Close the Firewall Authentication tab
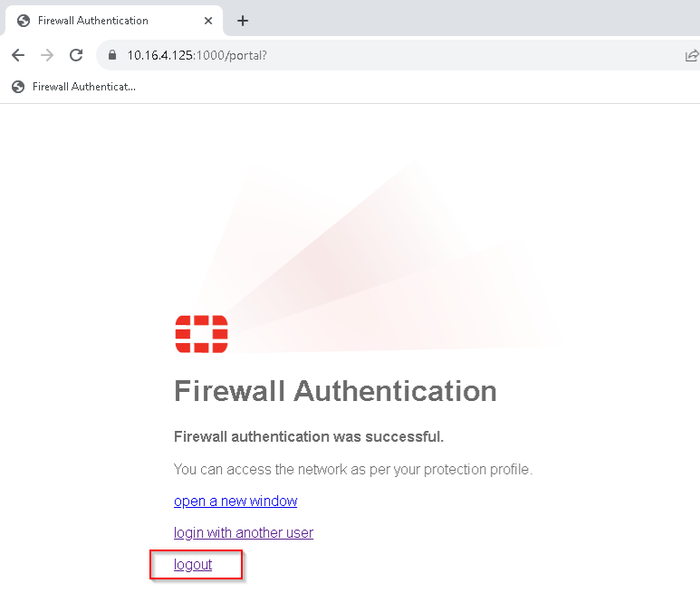This screenshot has height=591, width=700. (207, 20)
